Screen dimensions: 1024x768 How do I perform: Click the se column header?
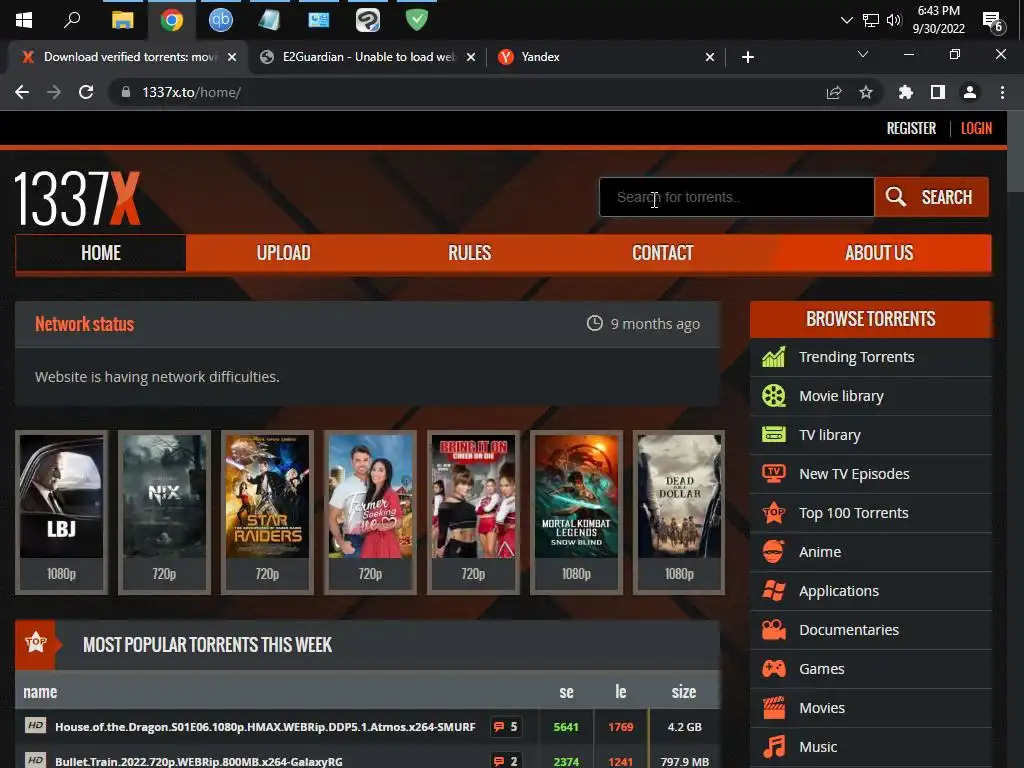[566, 692]
